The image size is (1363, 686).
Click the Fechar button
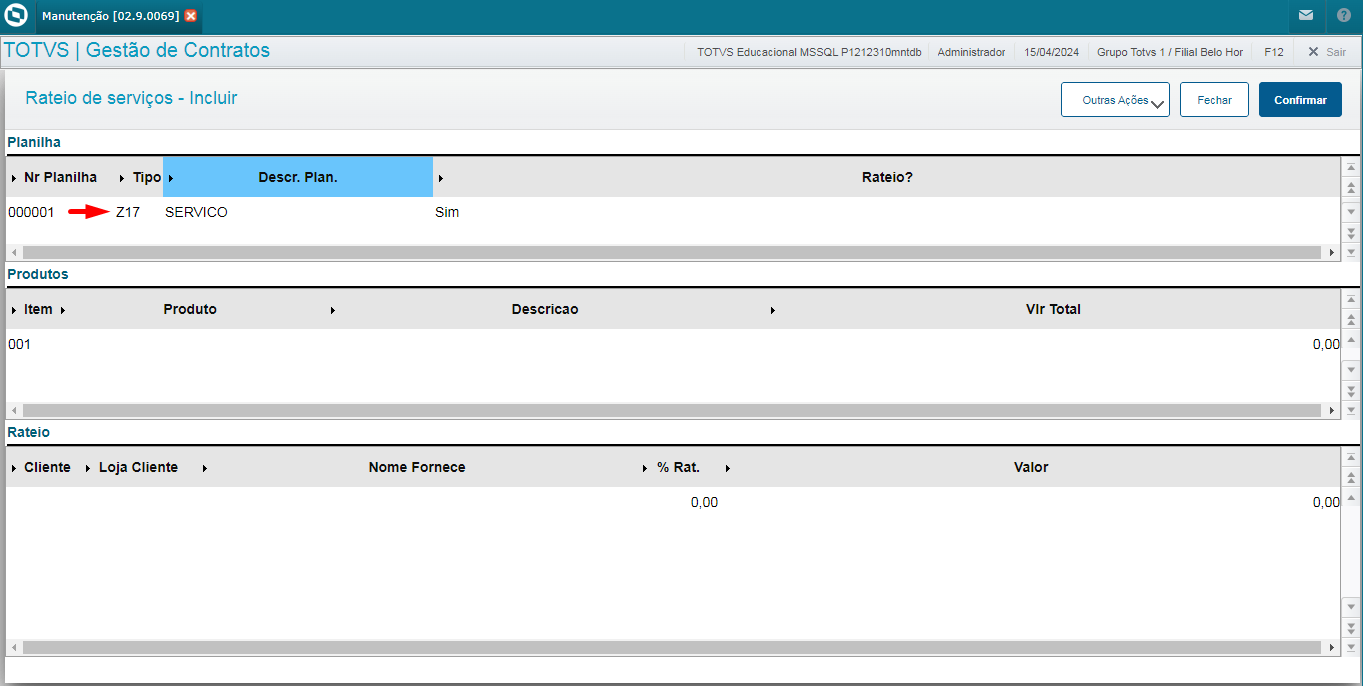point(1214,100)
